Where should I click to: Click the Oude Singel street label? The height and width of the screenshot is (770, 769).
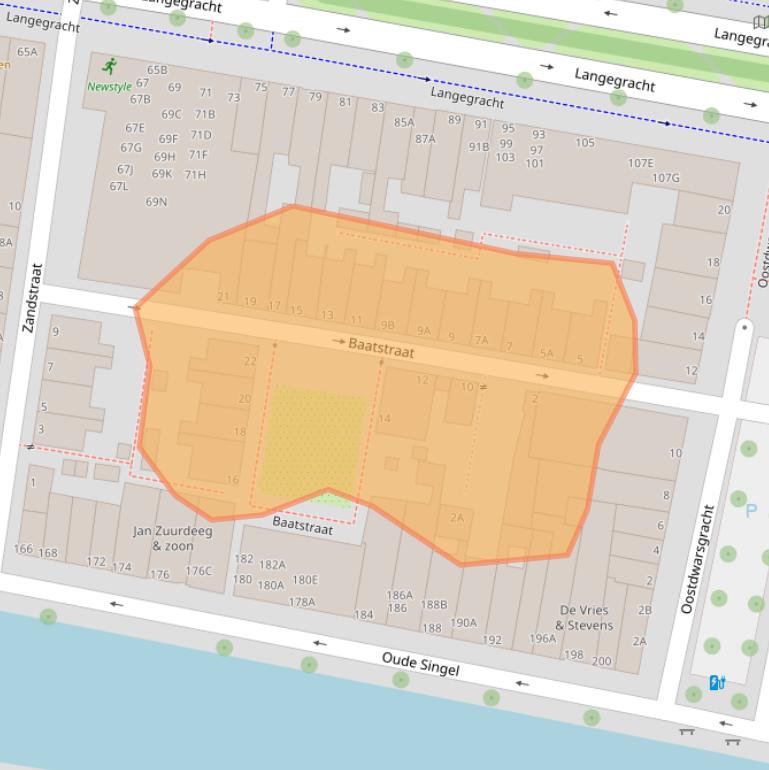(x=420, y=664)
